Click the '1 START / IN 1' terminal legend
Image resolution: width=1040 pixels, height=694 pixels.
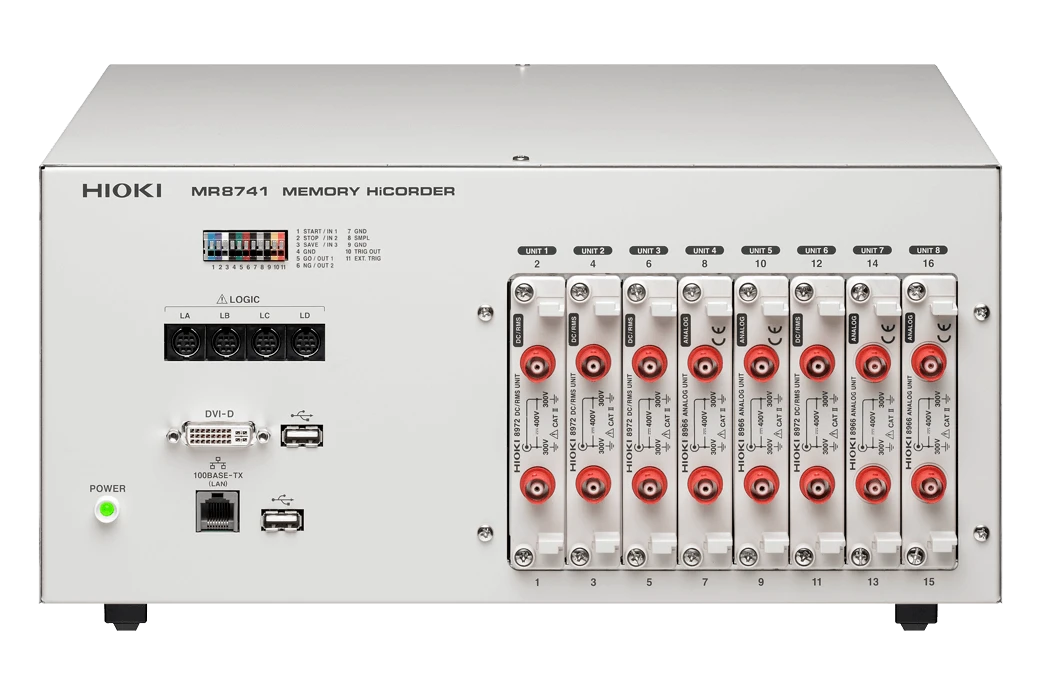tap(316, 232)
